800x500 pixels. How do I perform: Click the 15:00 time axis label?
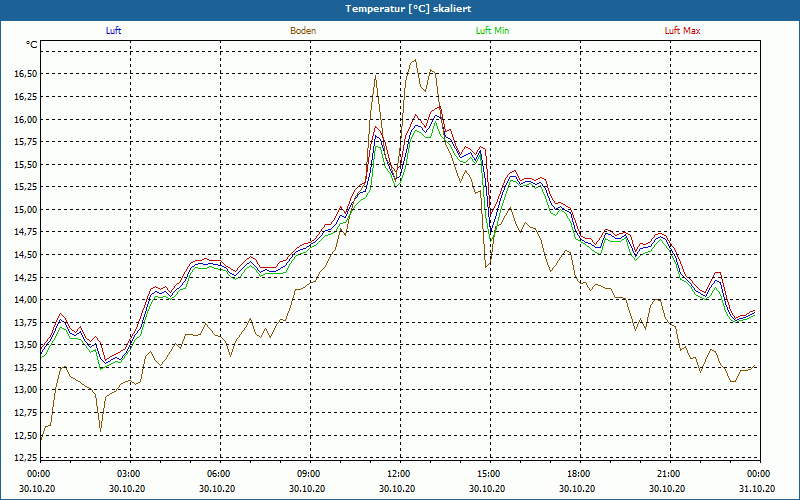(489, 474)
